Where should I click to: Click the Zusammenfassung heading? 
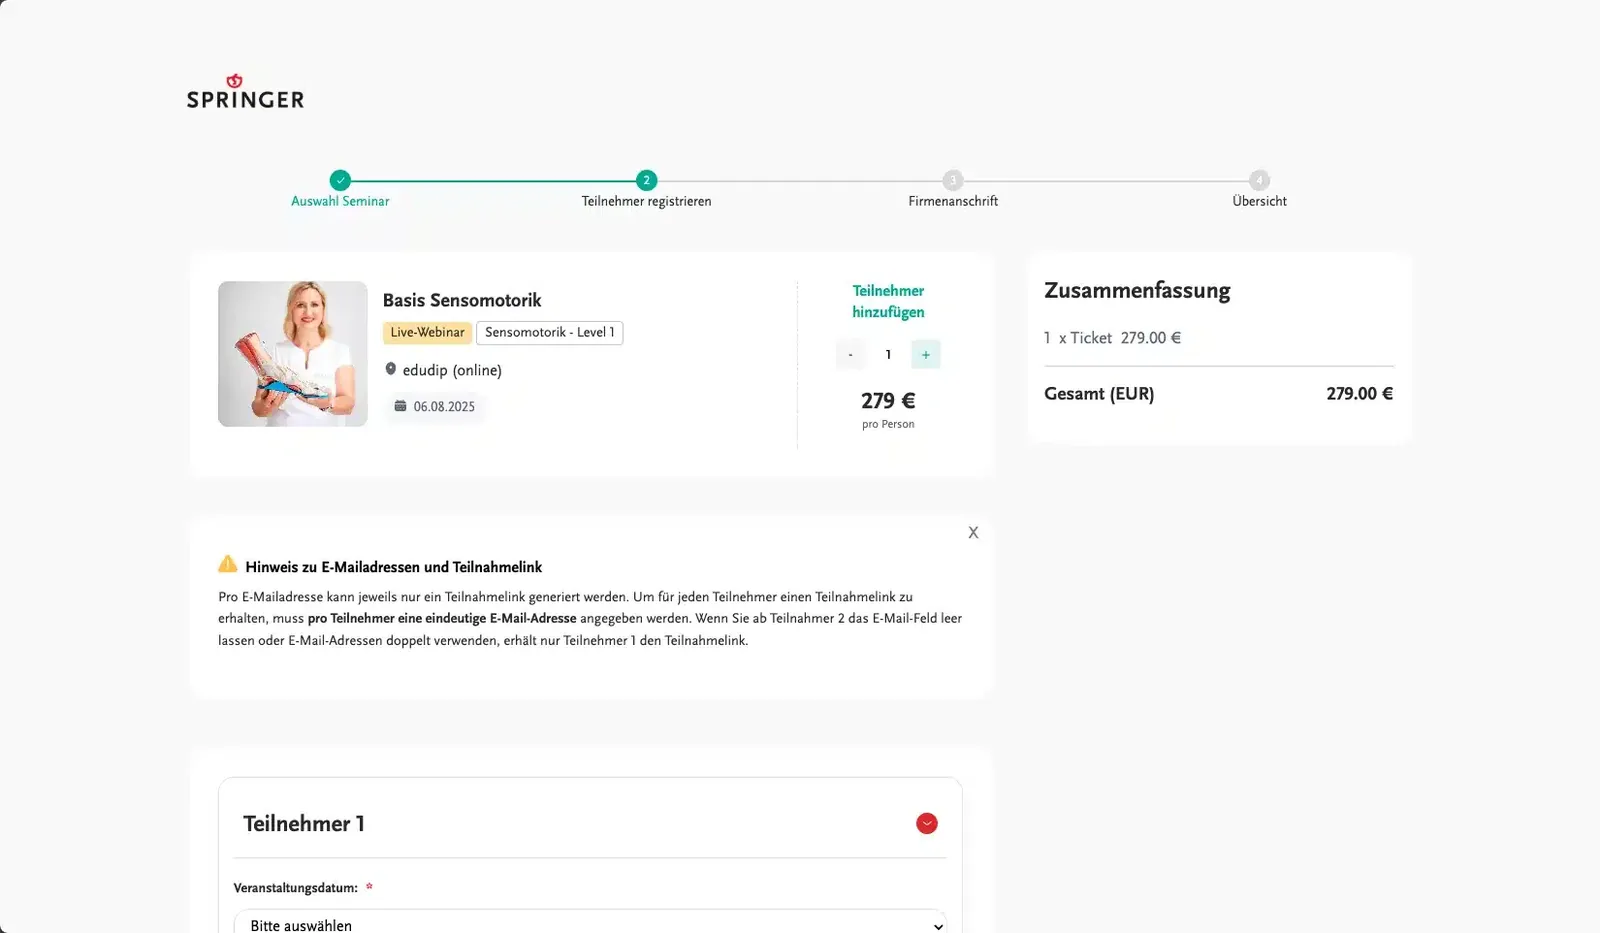pos(1137,291)
